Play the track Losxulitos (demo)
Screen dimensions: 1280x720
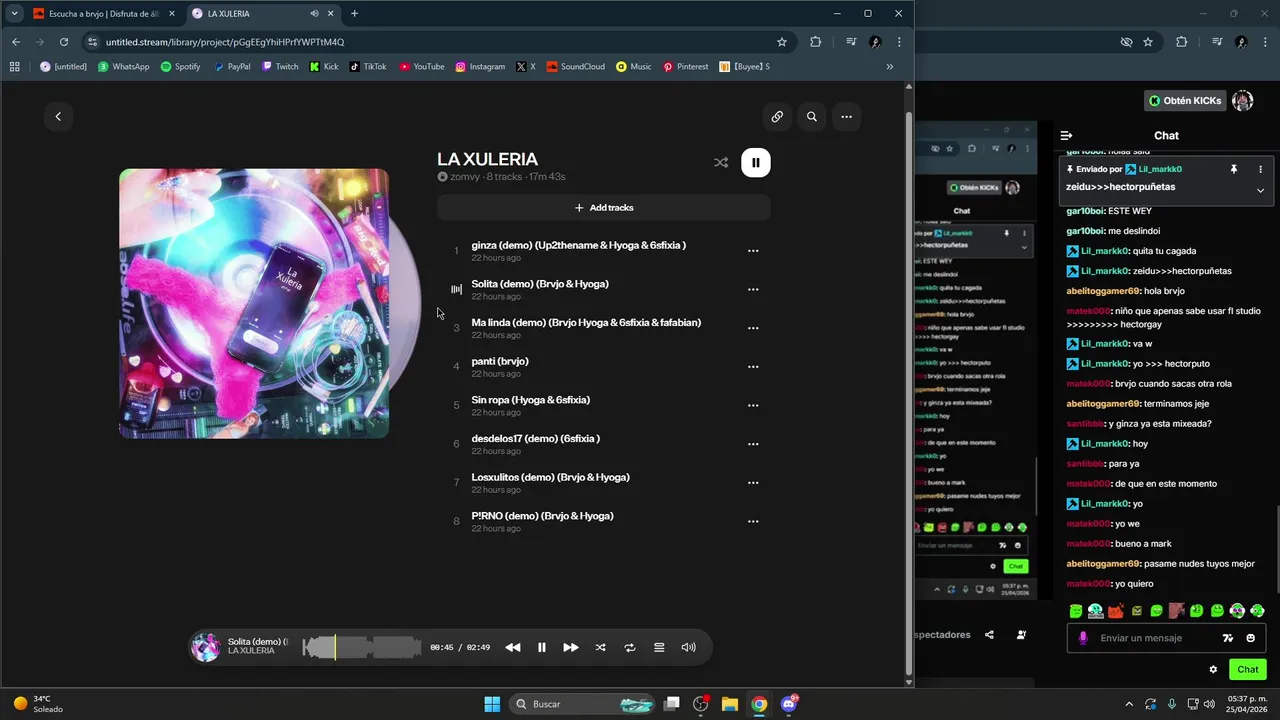point(551,477)
